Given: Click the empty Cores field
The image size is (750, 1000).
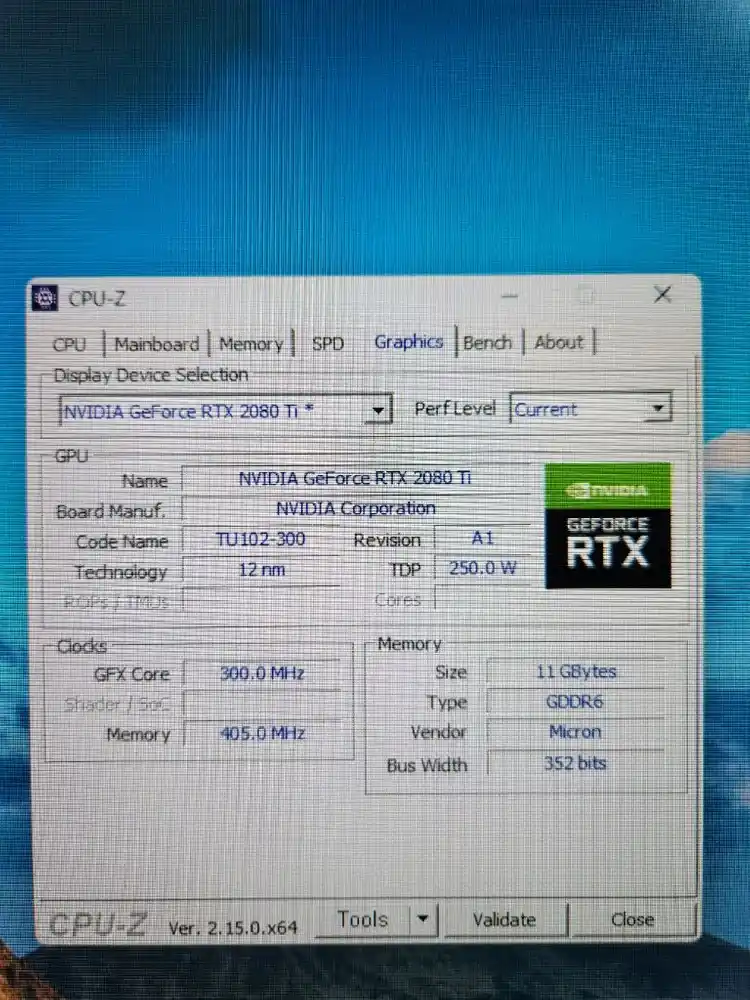Looking at the screenshot, I should (x=482, y=598).
